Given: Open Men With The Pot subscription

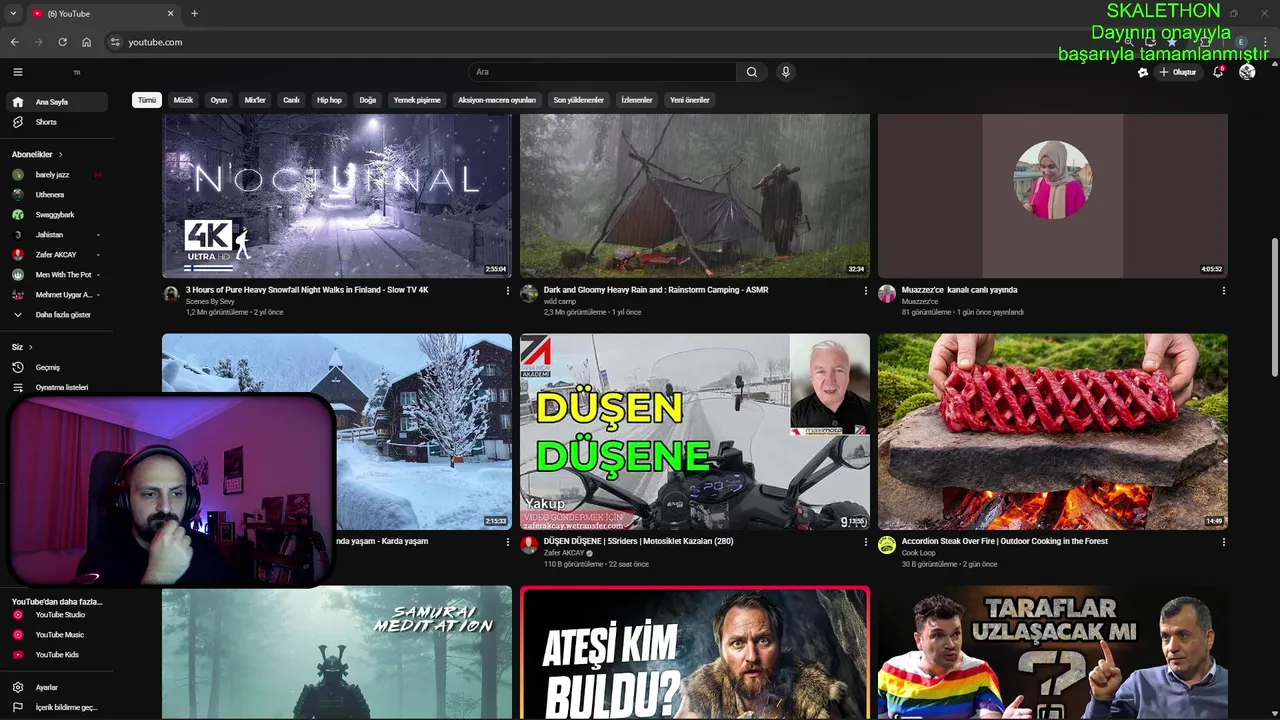Looking at the screenshot, I should coord(58,275).
